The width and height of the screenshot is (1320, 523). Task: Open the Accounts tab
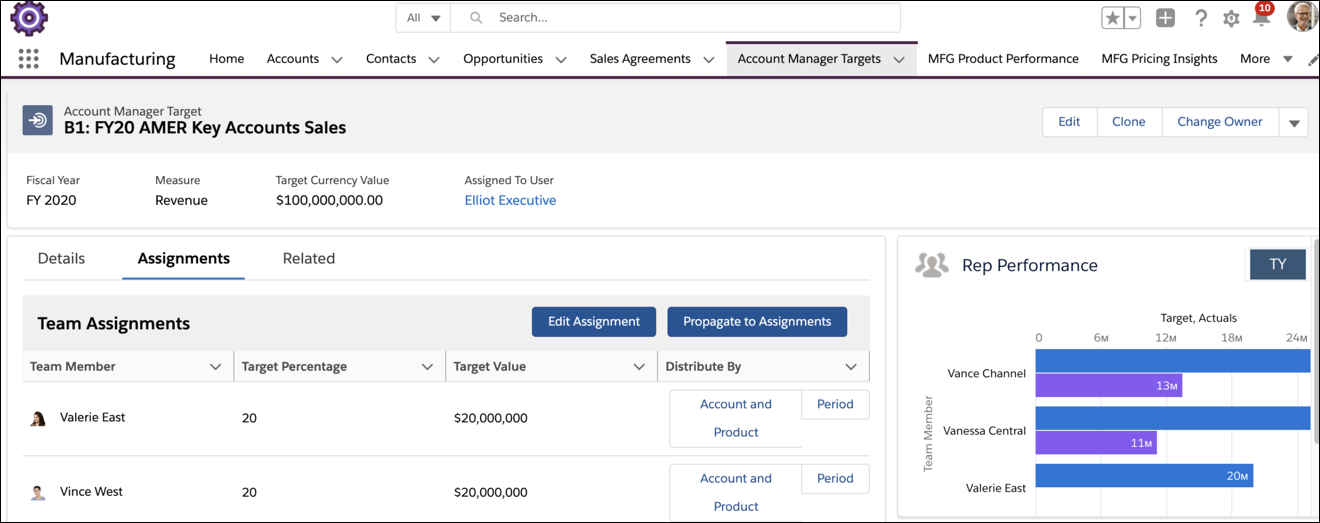pyautogui.click(x=292, y=59)
